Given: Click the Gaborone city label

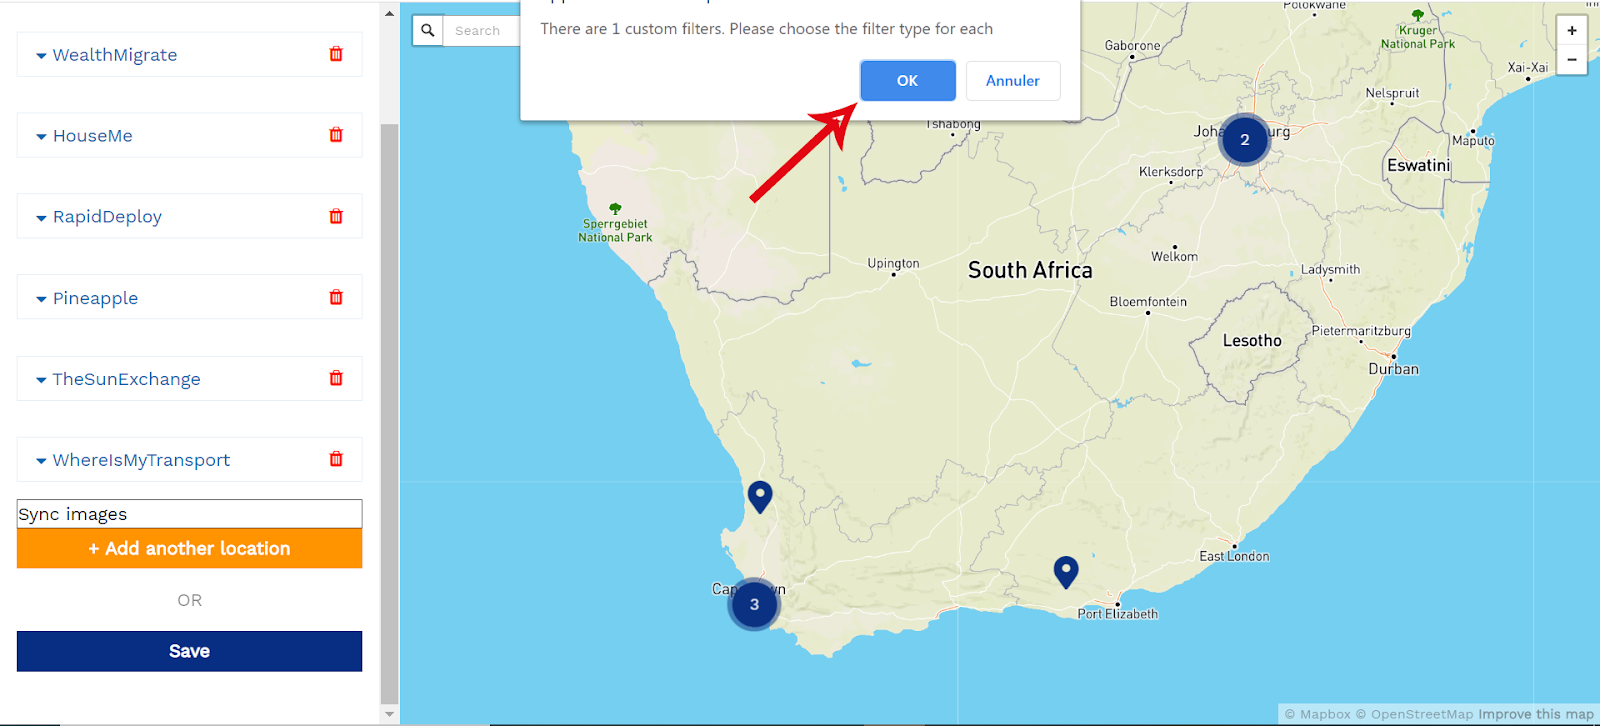Looking at the screenshot, I should (1132, 46).
